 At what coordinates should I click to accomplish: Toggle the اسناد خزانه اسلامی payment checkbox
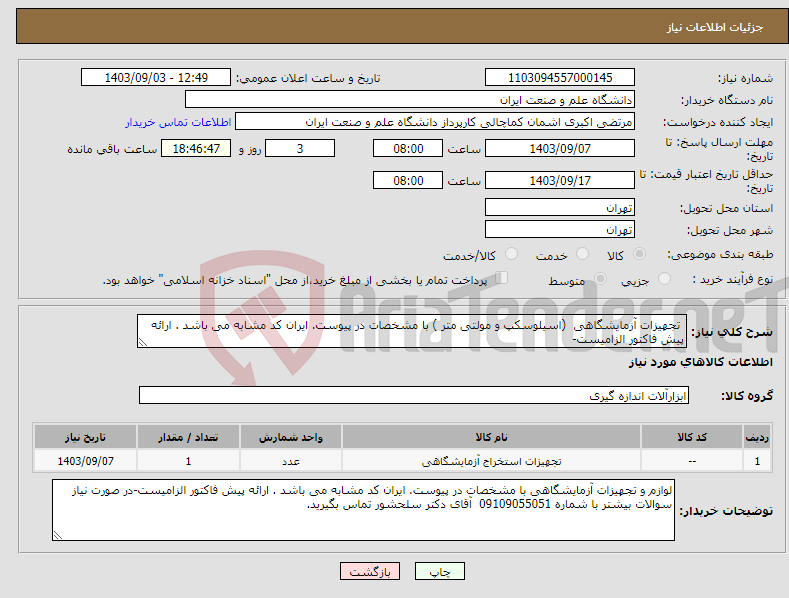[502, 277]
